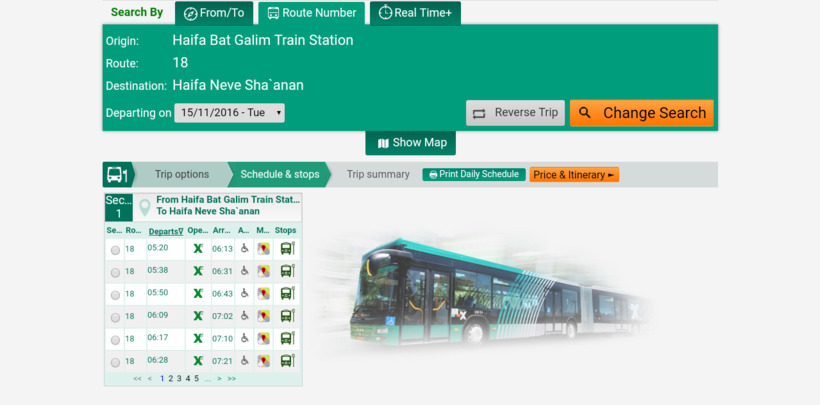Click the wheelchair accessibility icon for 05:20 trip

pyautogui.click(x=244, y=249)
